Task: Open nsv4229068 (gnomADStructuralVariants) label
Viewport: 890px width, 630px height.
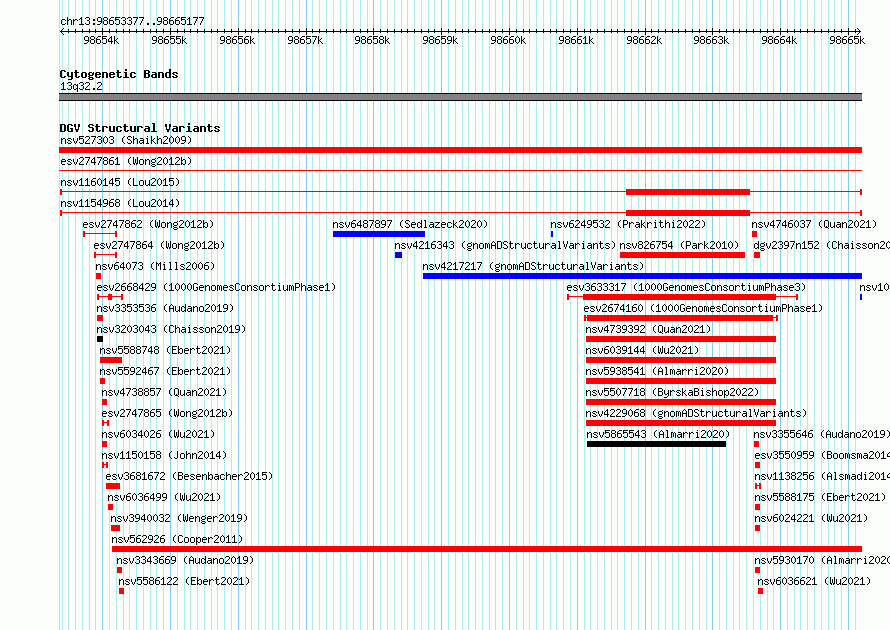Action: click(x=696, y=413)
